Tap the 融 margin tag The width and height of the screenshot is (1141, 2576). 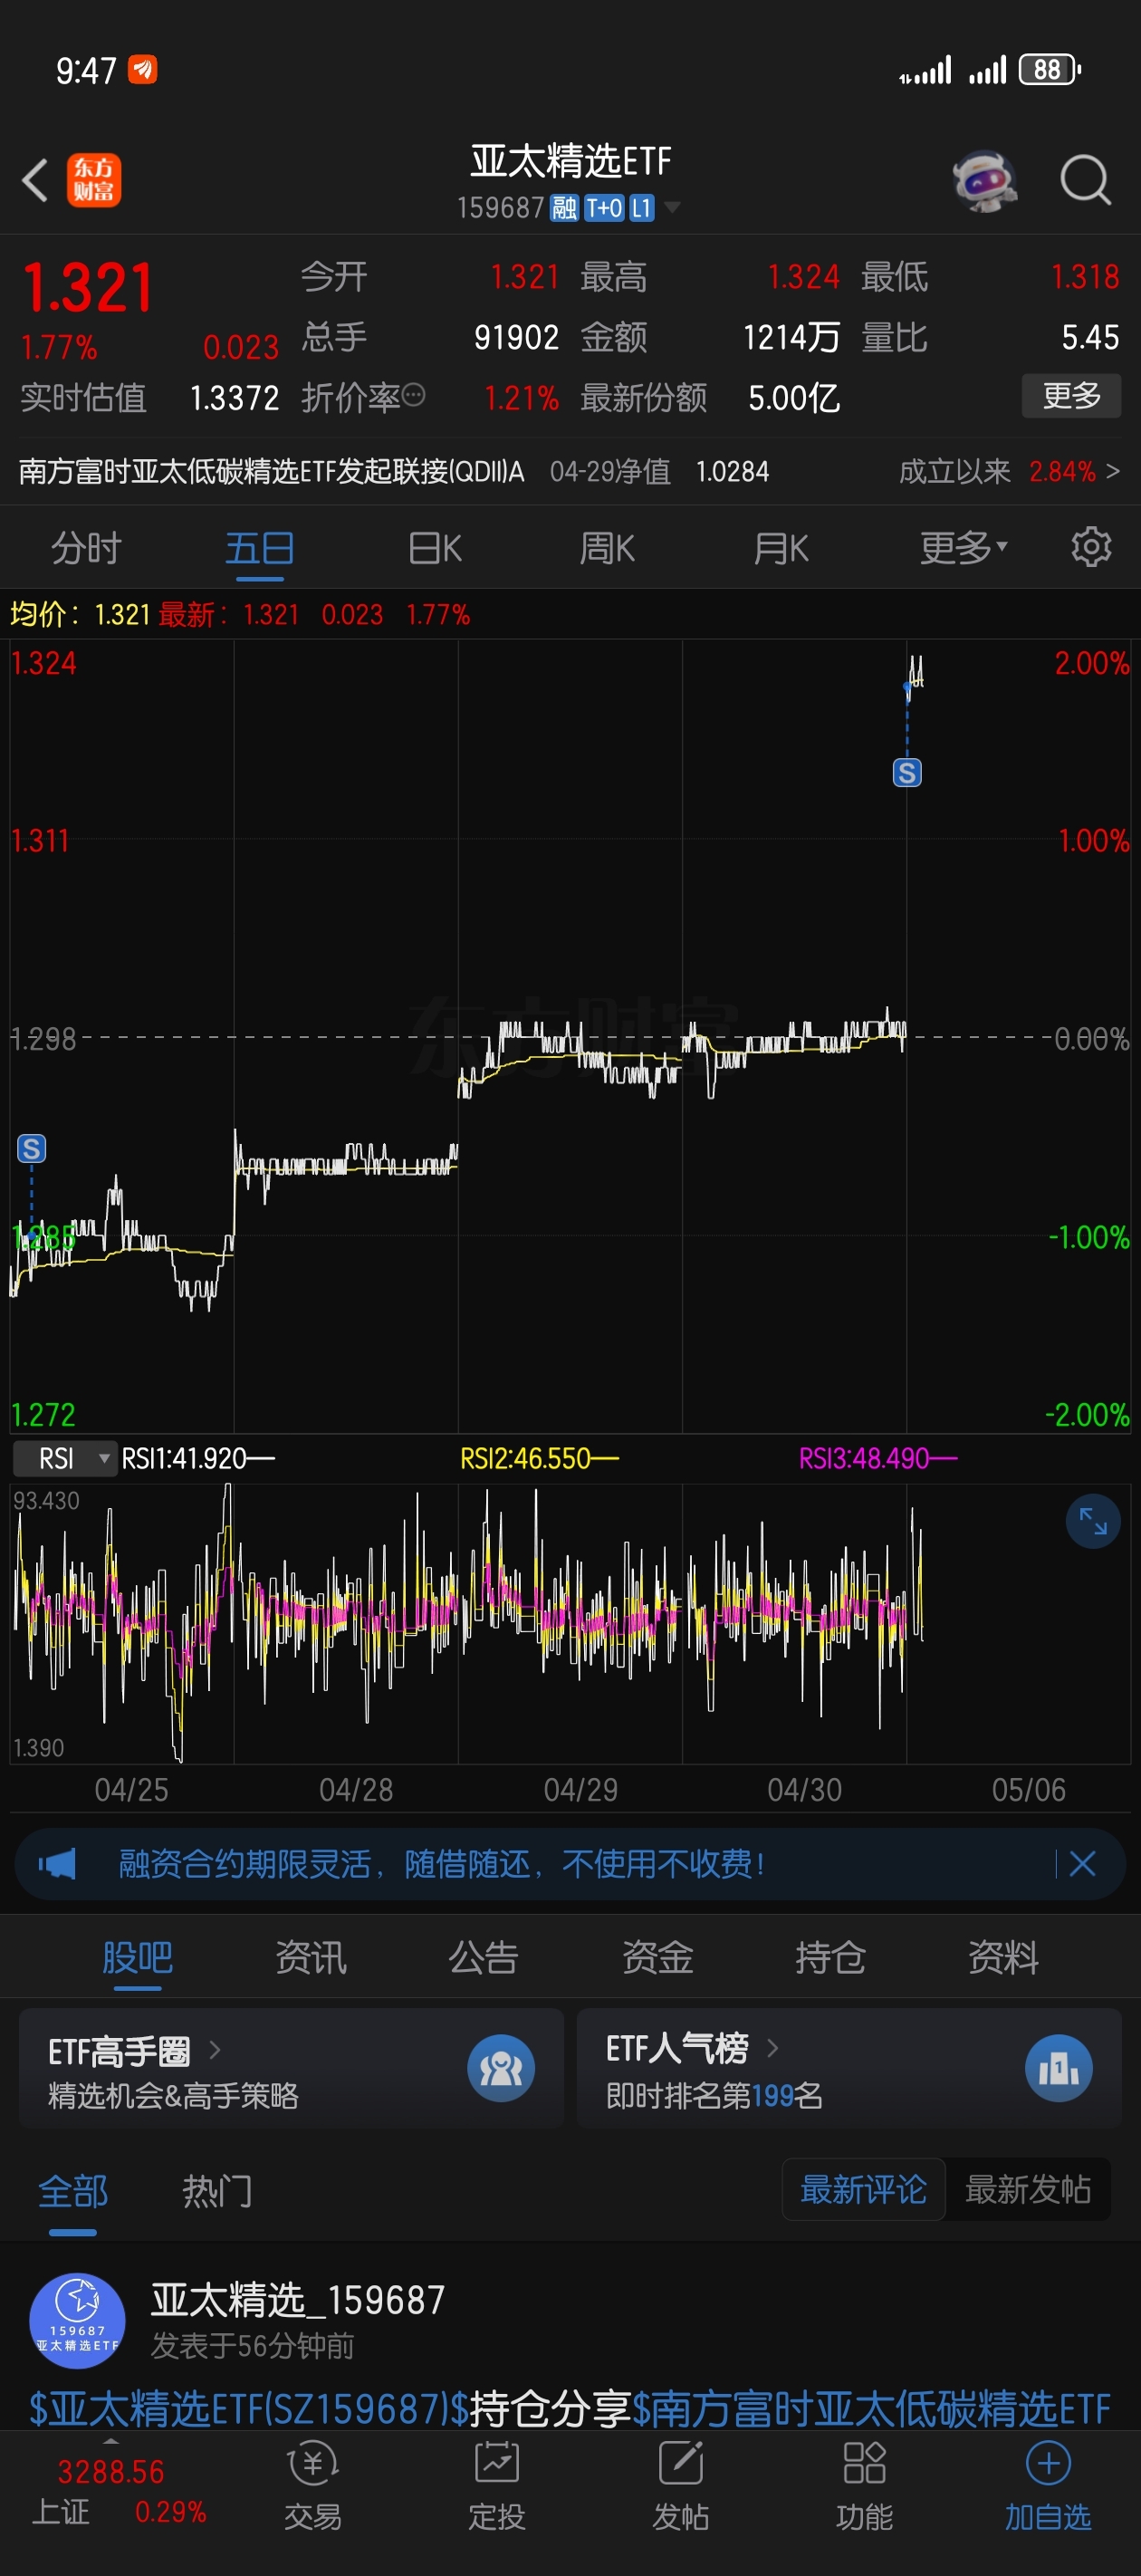(x=565, y=208)
